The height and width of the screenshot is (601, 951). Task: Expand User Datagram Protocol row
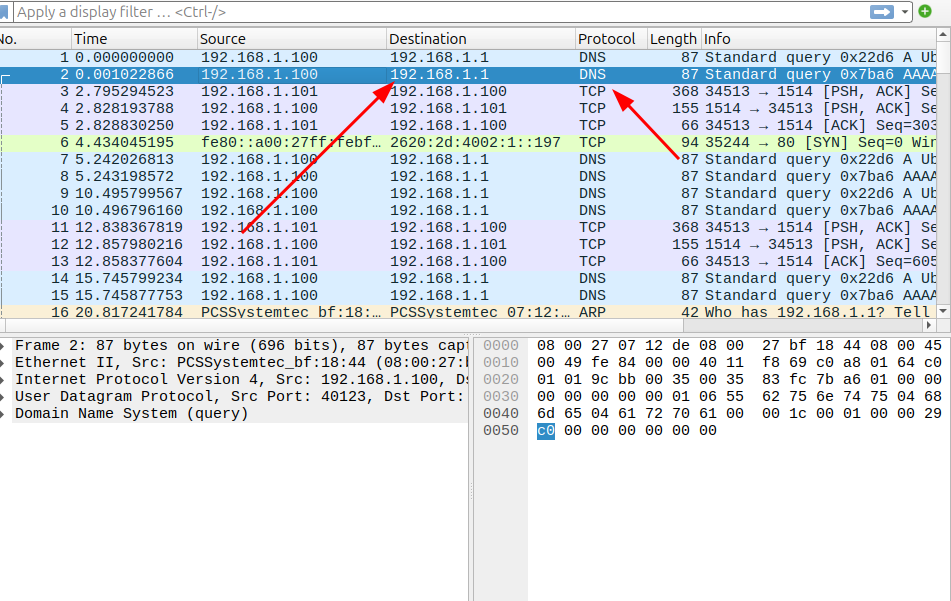[x=3, y=397]
